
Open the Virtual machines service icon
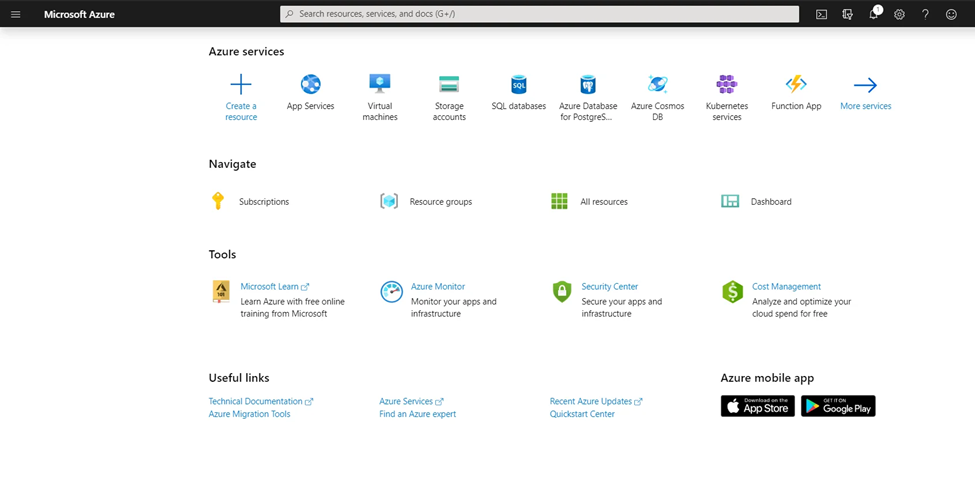pyautogui.click(x=379, y=84)
